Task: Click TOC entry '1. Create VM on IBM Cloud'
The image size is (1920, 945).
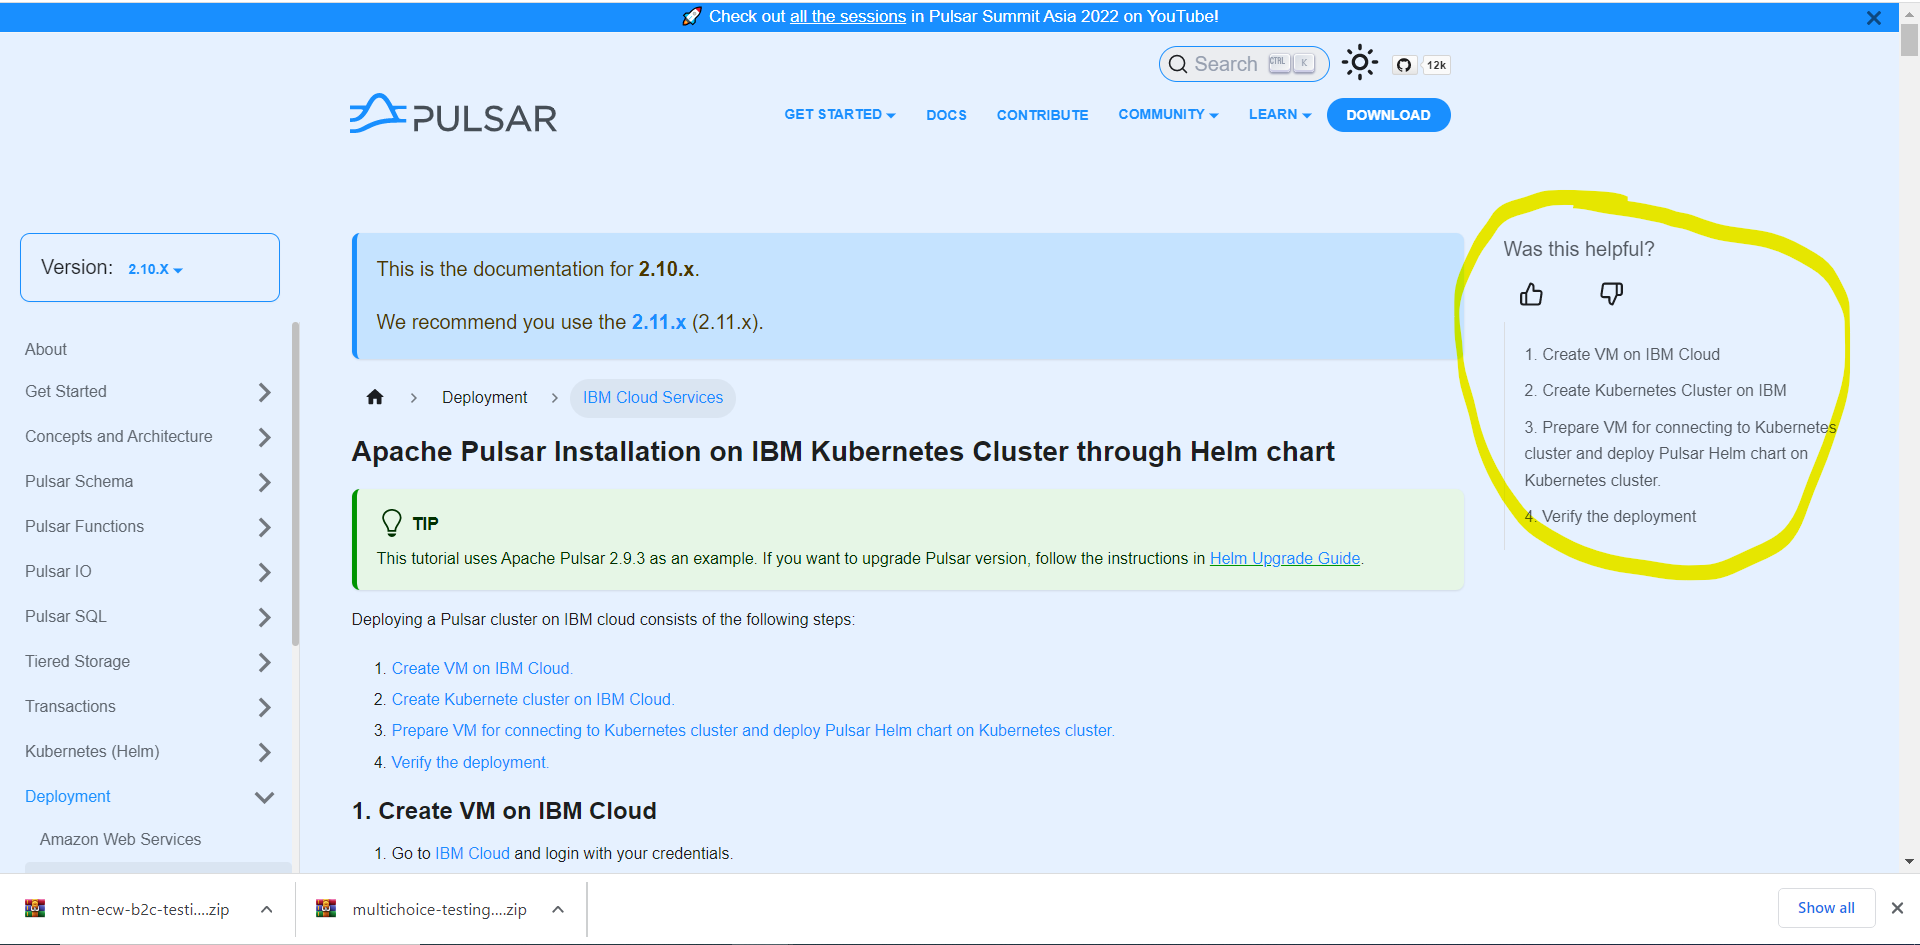Action: pyautogui.click(x=1622, y=354)
